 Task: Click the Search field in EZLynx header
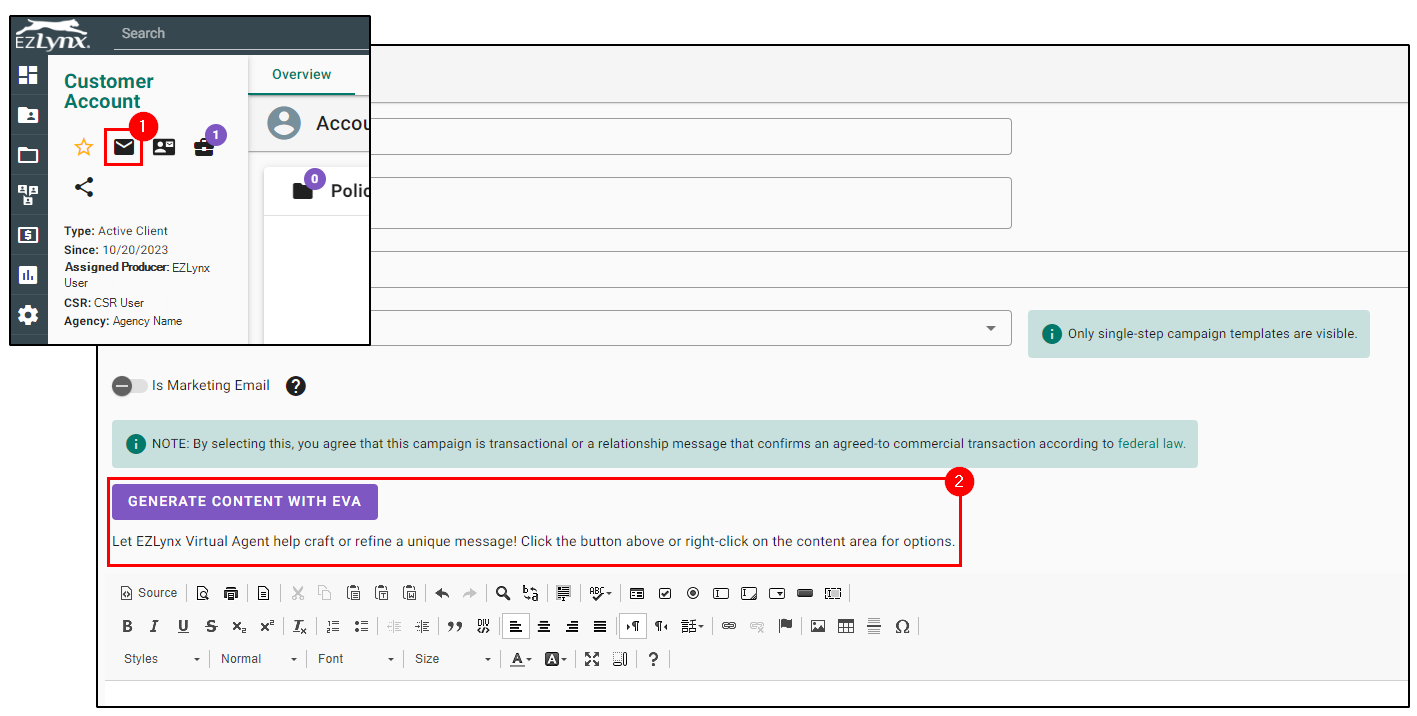coord(240,33)
